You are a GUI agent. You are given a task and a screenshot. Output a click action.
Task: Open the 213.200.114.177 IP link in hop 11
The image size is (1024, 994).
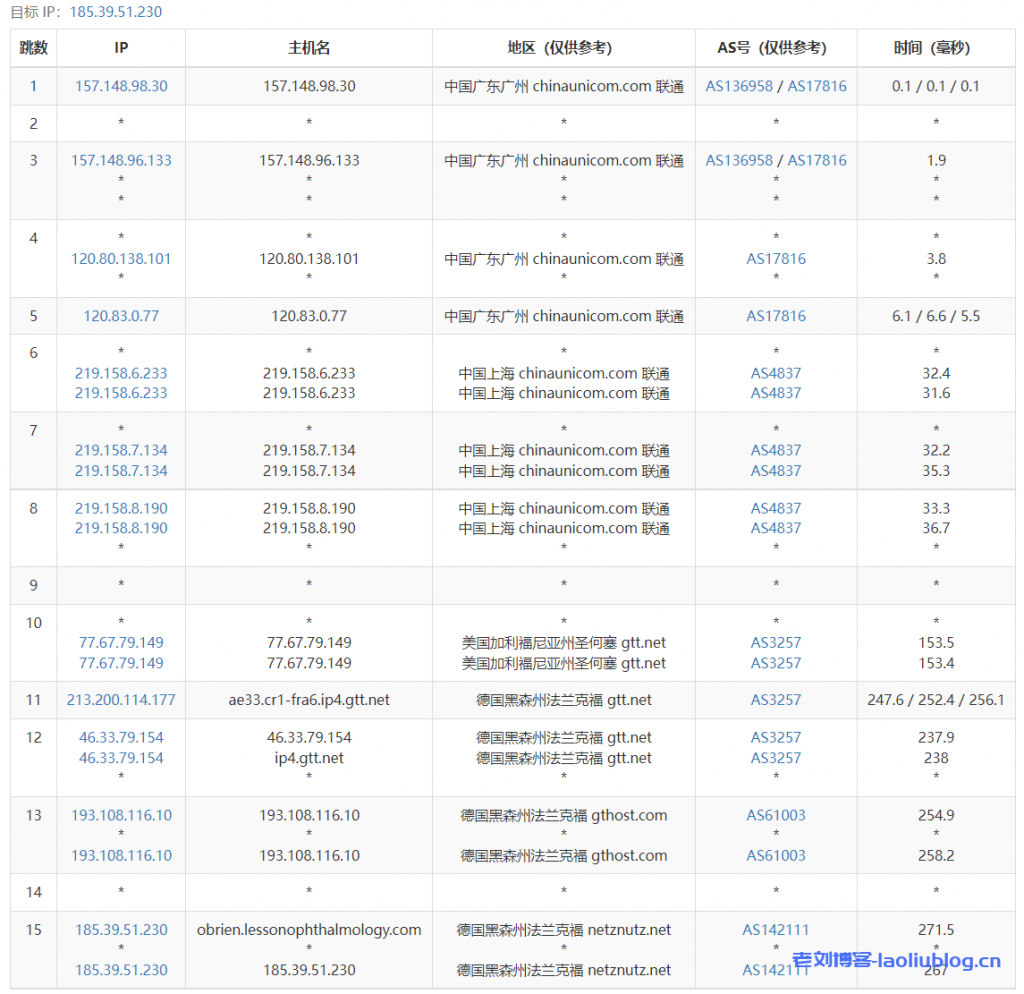click(x=121, y=700)
